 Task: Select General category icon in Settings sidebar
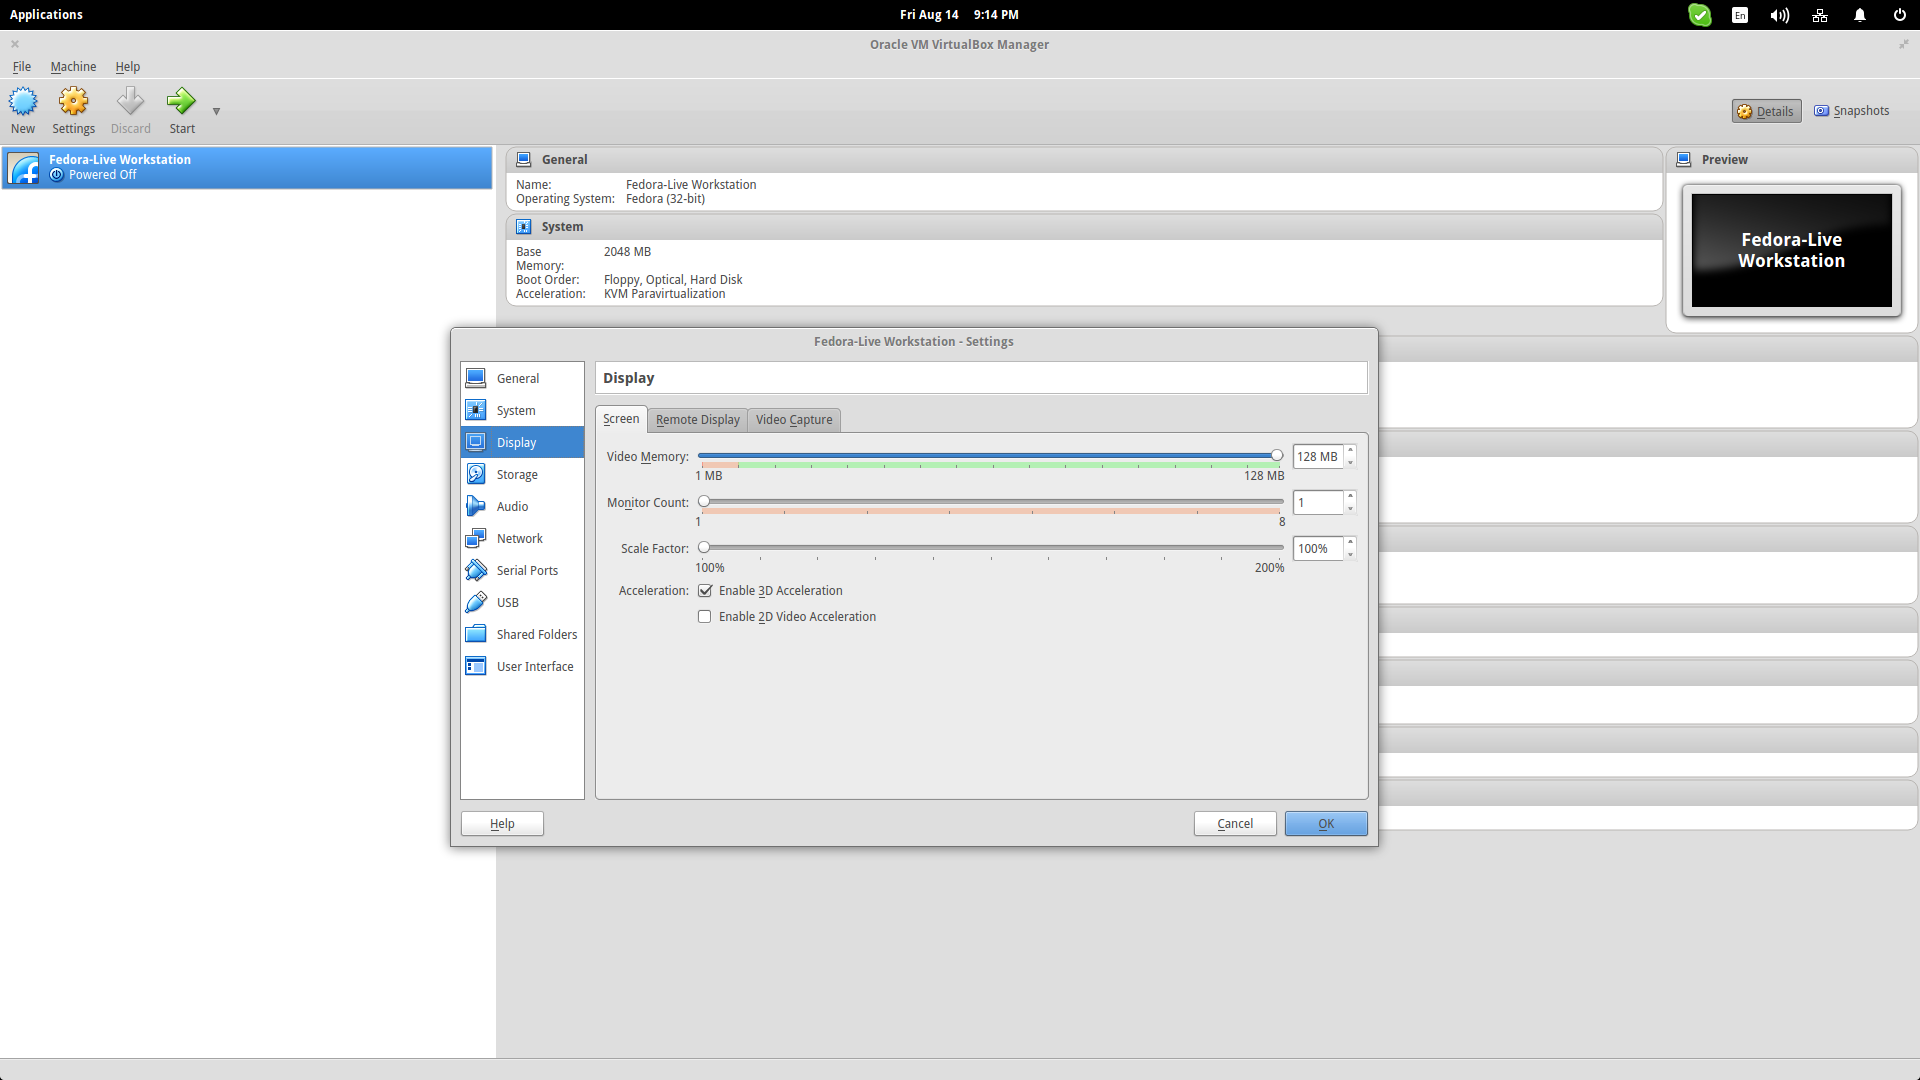(x=476, y=378)
